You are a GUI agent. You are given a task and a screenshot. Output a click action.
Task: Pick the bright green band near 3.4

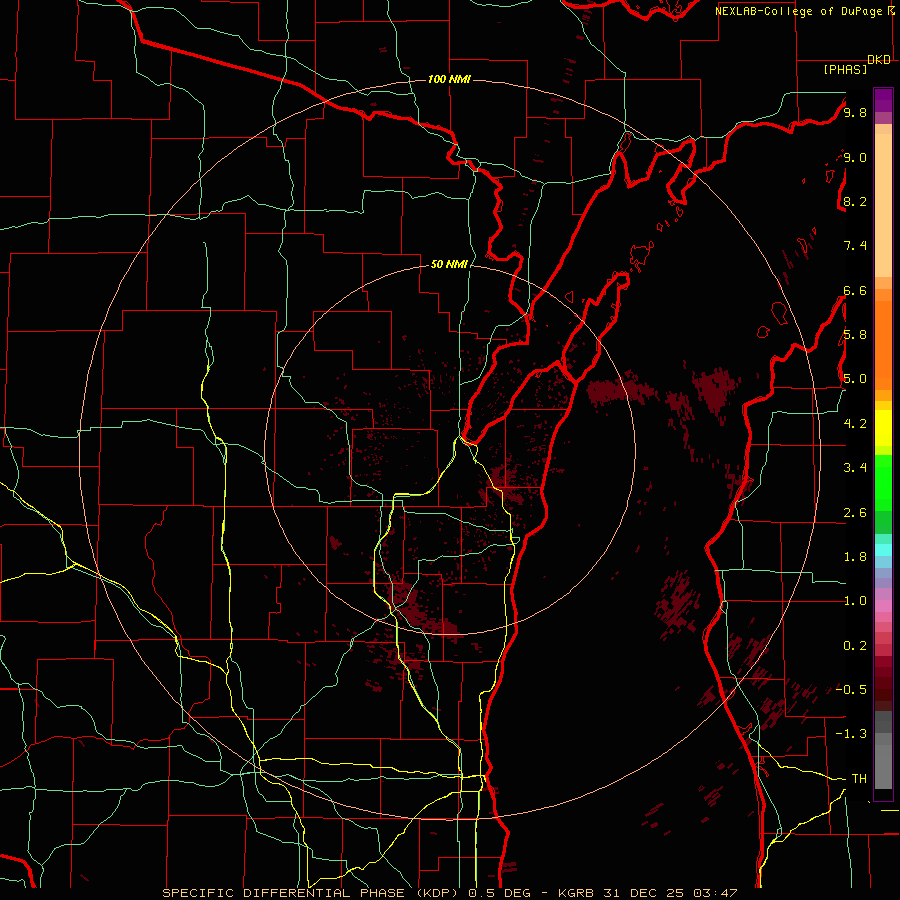[883, 481]
